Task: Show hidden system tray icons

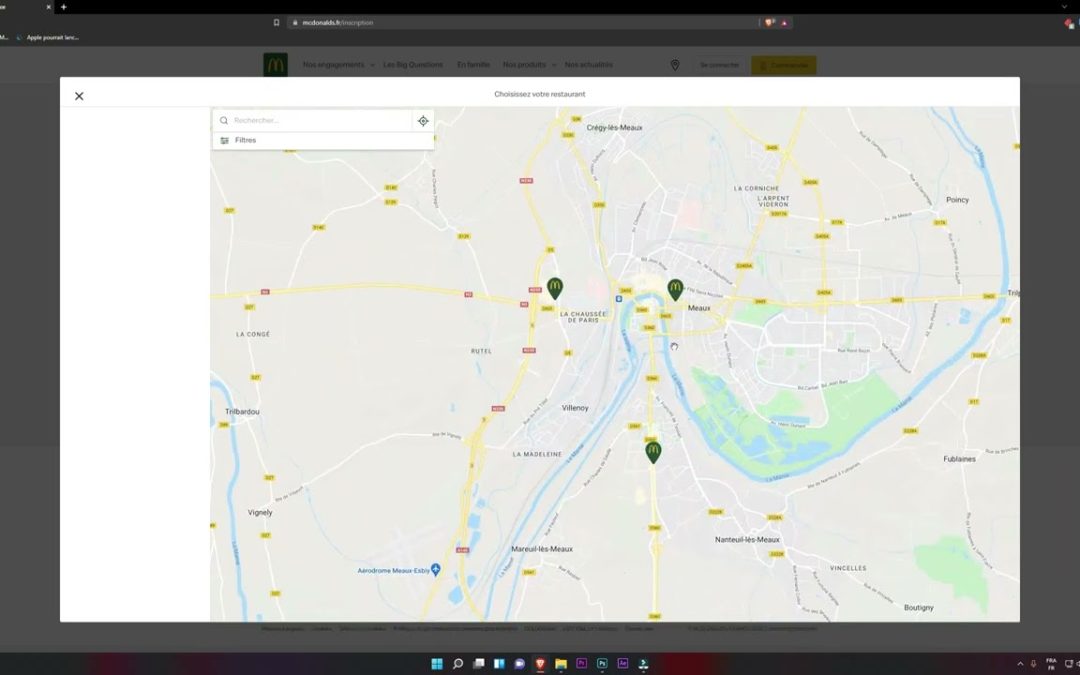Action: click(x=1020, y=664)
